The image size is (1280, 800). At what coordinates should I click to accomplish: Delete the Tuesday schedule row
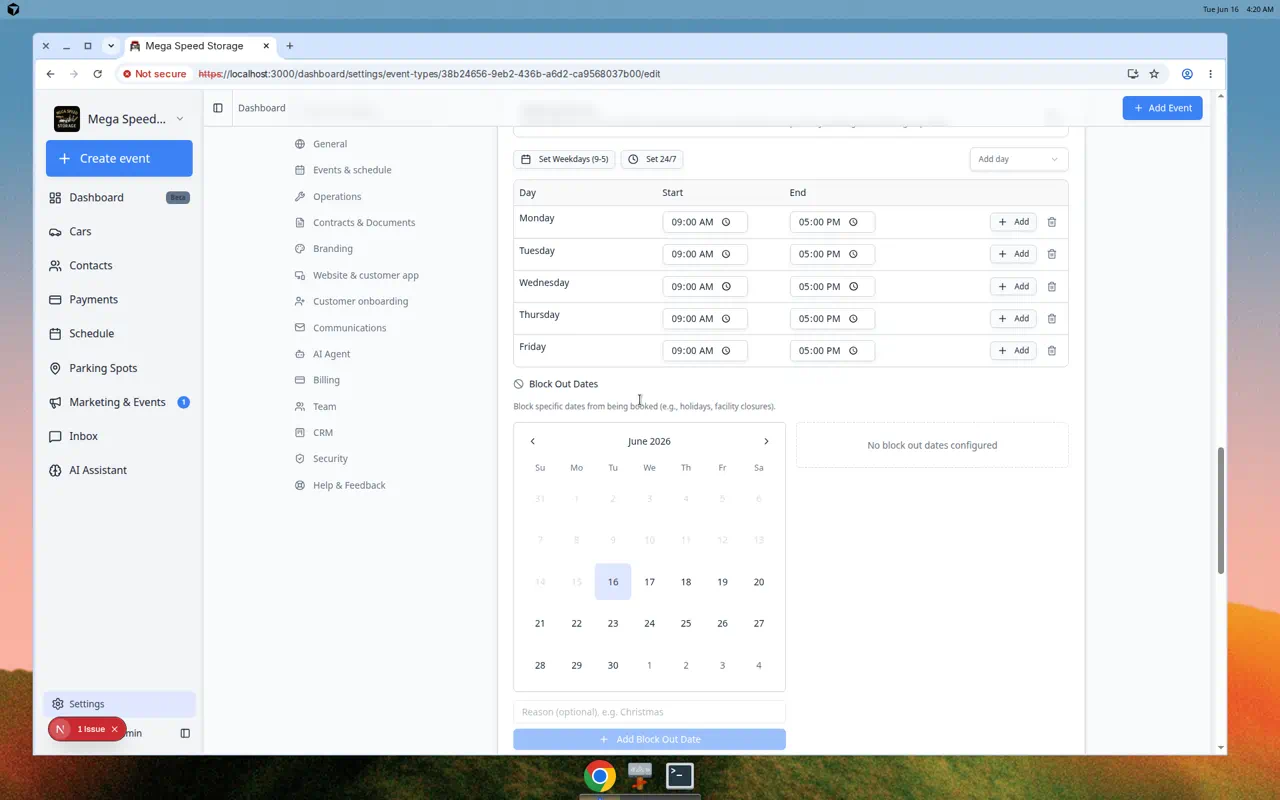(x=1051, y=254)
